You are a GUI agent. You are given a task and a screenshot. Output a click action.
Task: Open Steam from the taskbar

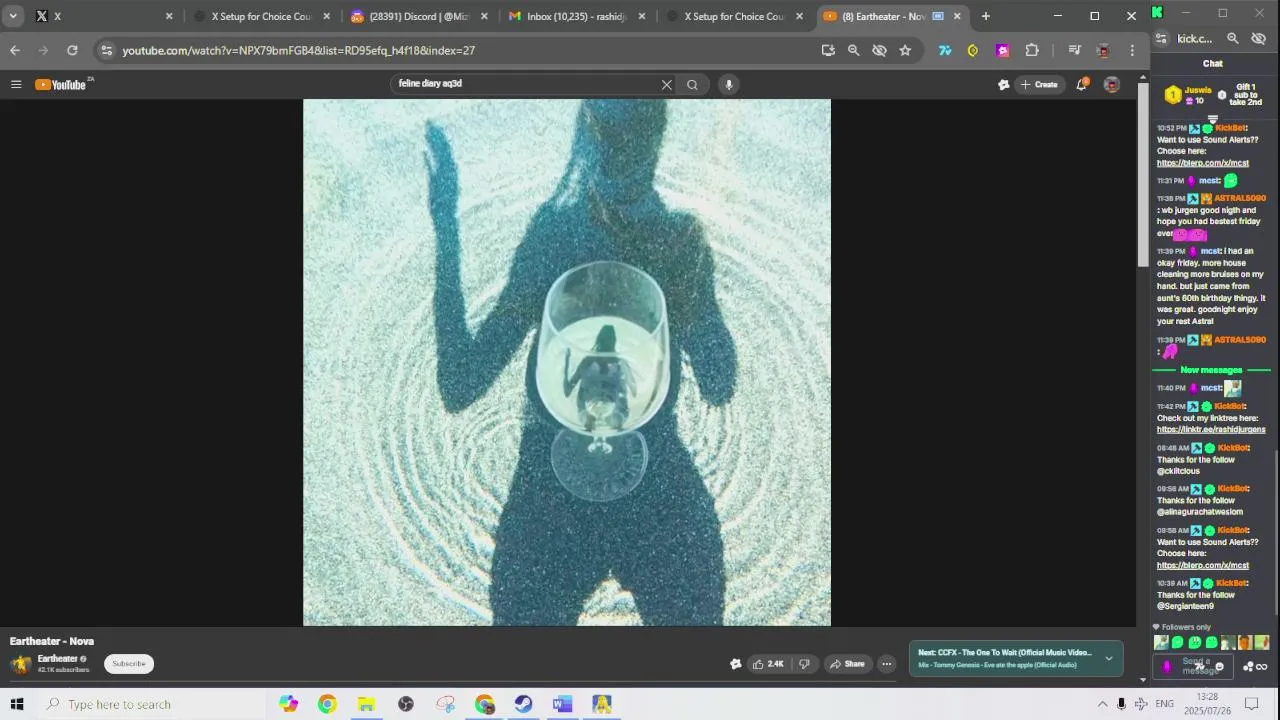523,704
